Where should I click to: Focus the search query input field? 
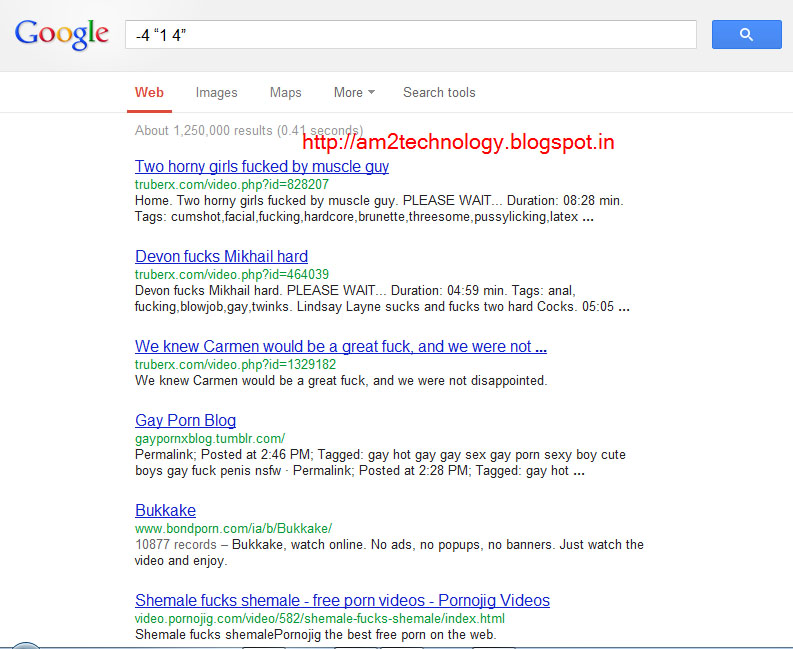tap(411, 34)
